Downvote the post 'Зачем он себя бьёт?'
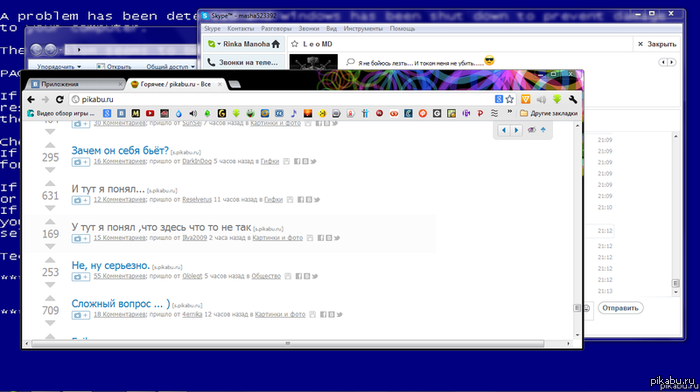Image resolution: width=700 pixels, height=392 pixels. 50,170
